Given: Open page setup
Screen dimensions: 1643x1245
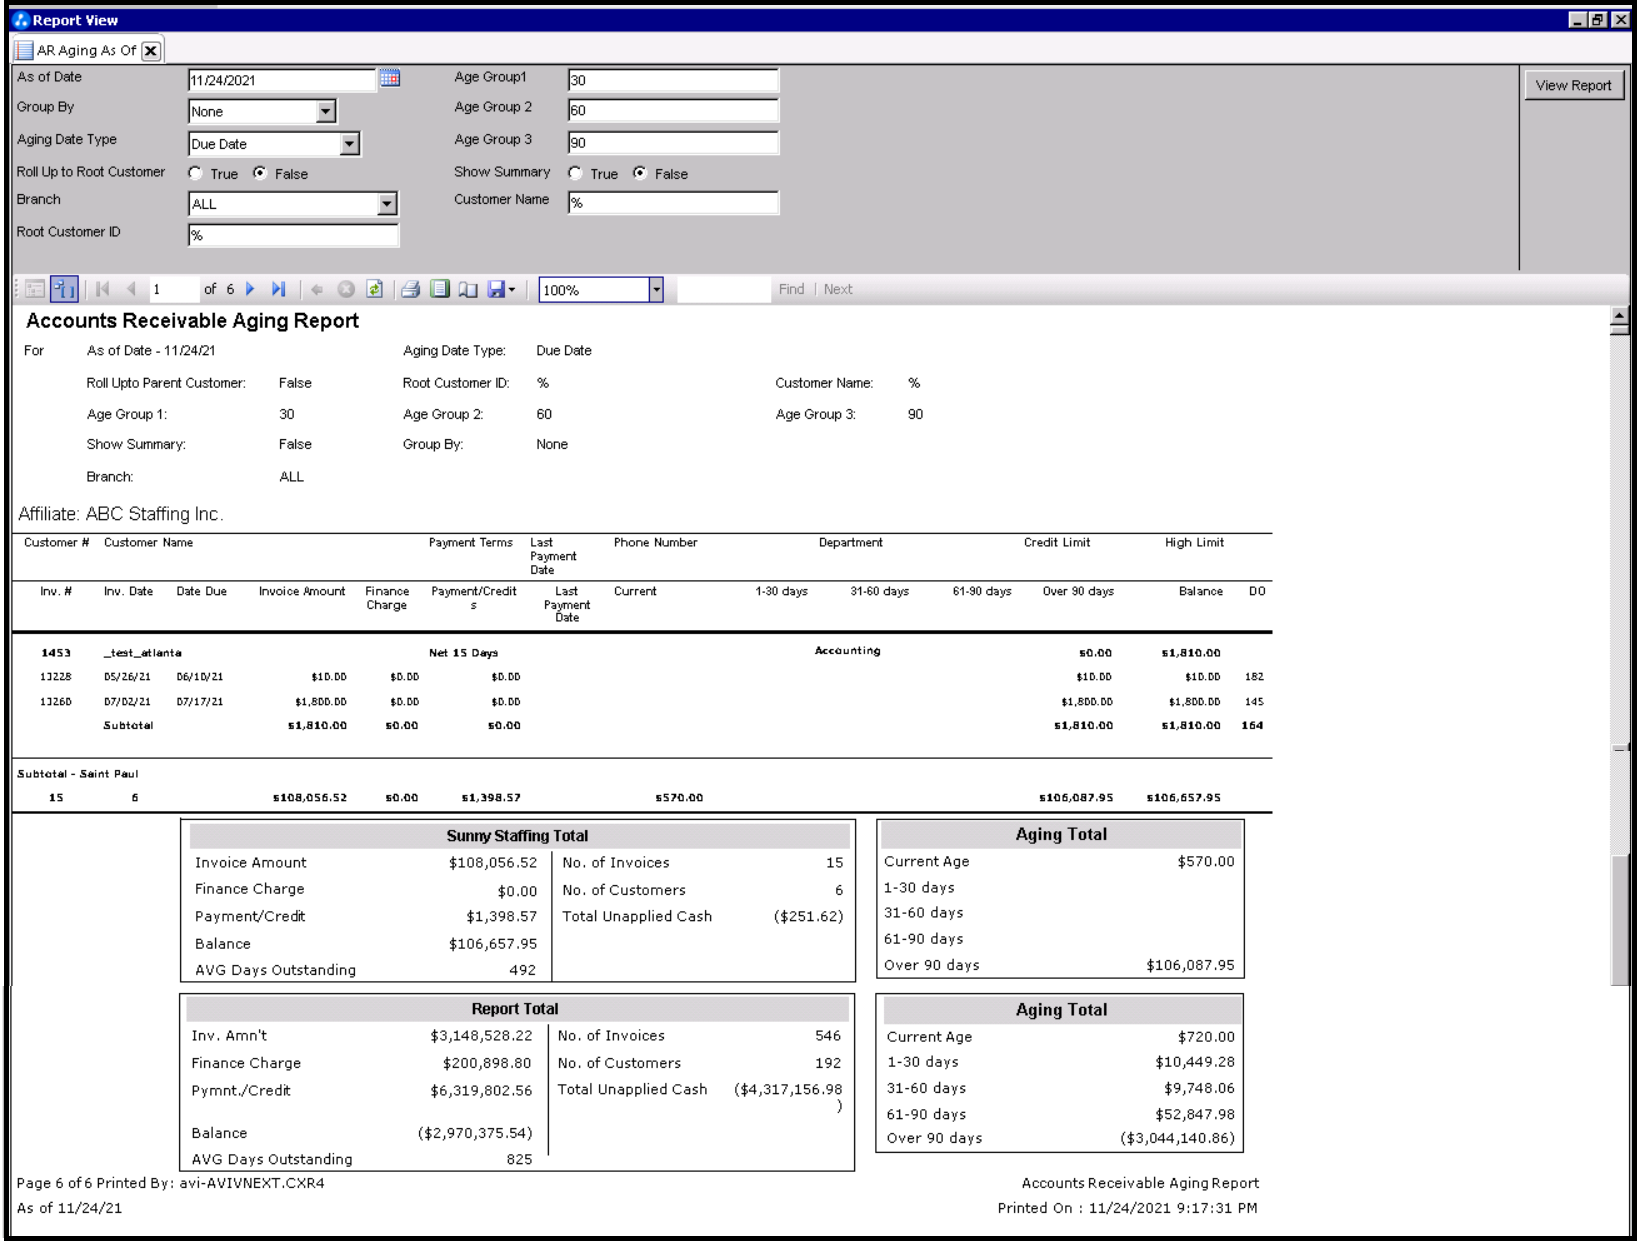Looking at the screenshot, I should tap(468, 290).
